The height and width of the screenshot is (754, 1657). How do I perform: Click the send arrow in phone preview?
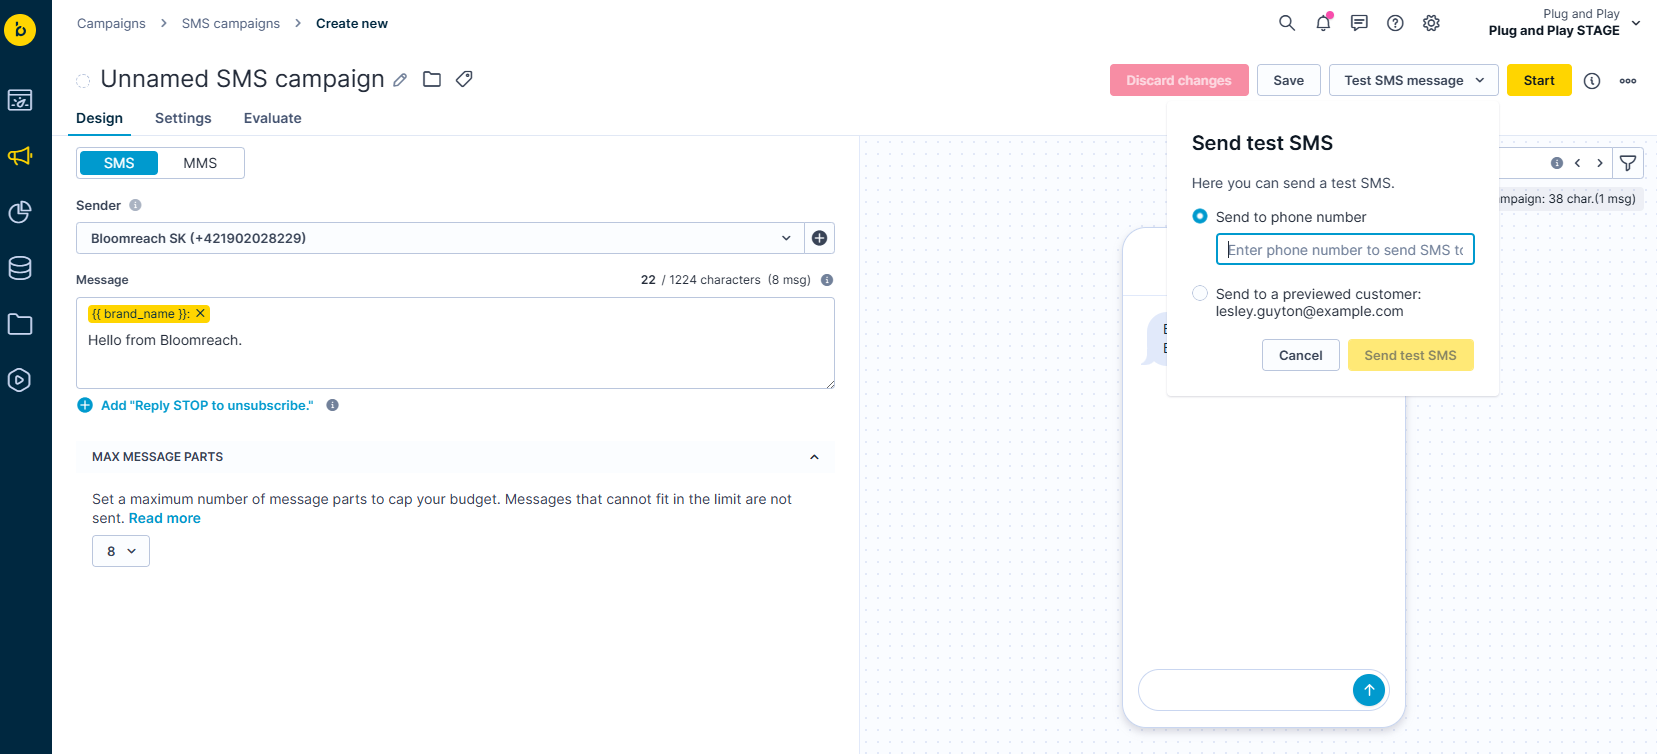[1369, 689]
